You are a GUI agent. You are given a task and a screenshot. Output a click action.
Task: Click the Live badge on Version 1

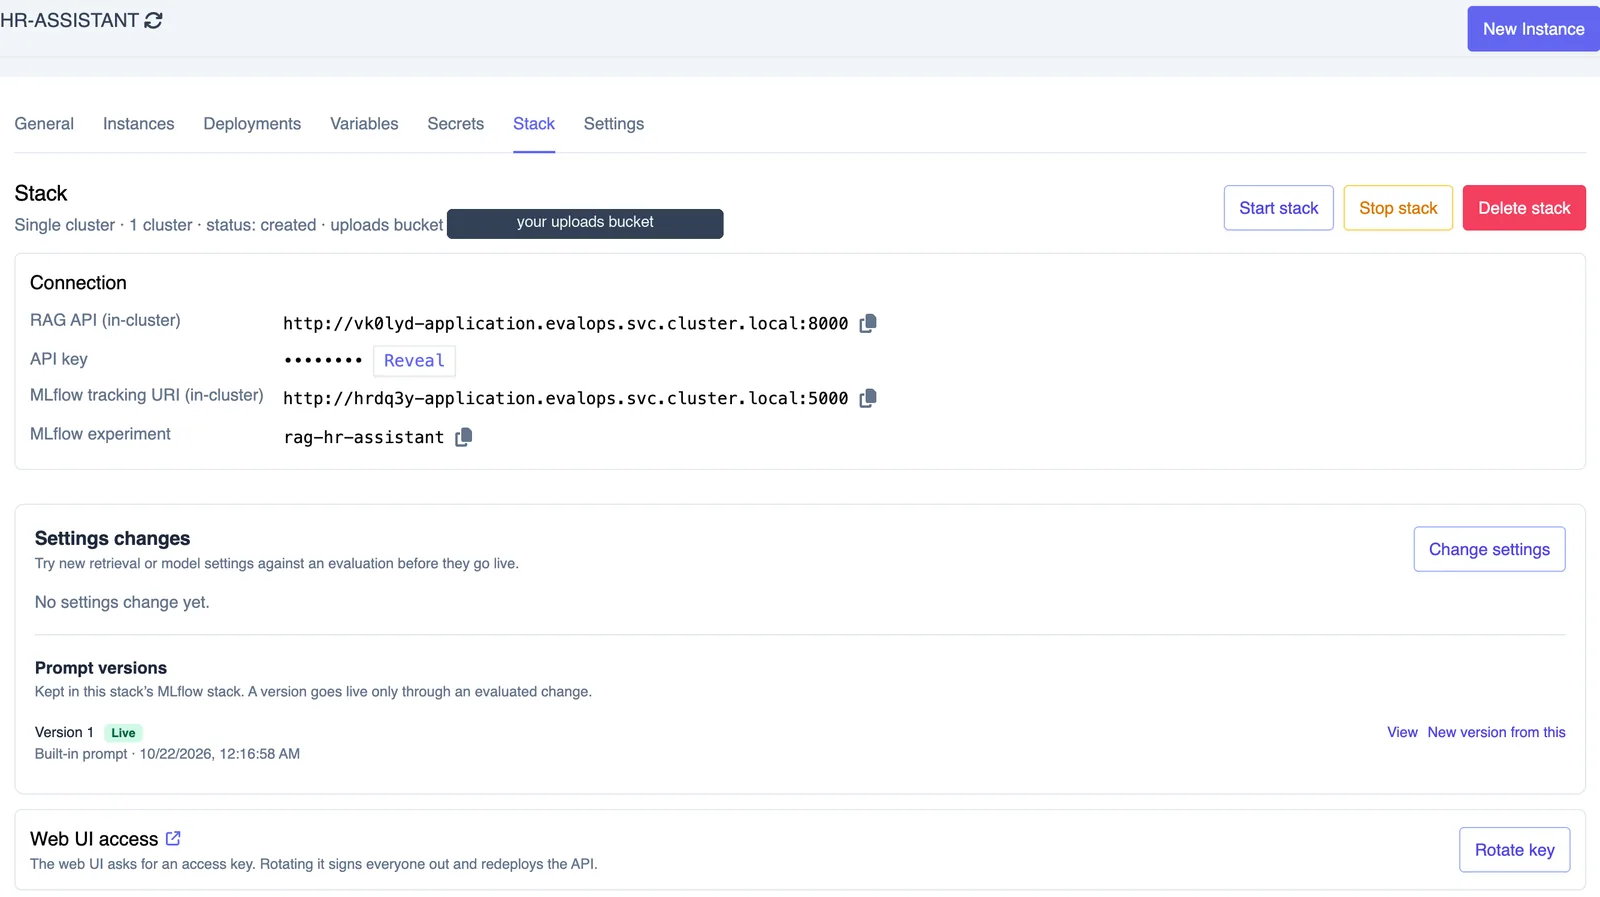click(123, 733)
